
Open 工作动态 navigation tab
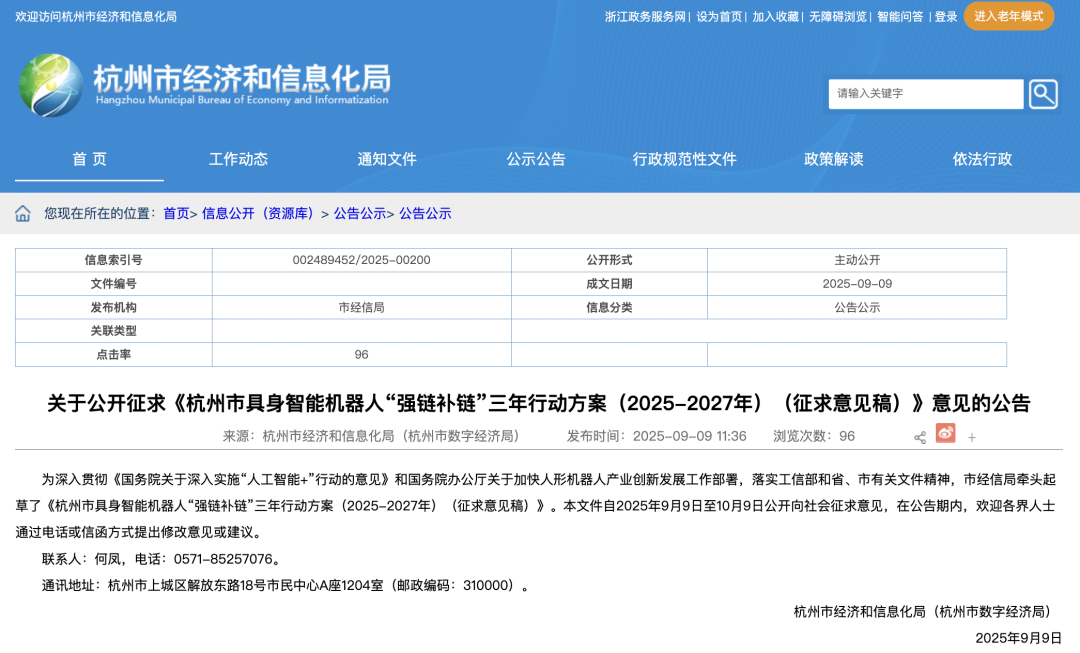point(238,159)
